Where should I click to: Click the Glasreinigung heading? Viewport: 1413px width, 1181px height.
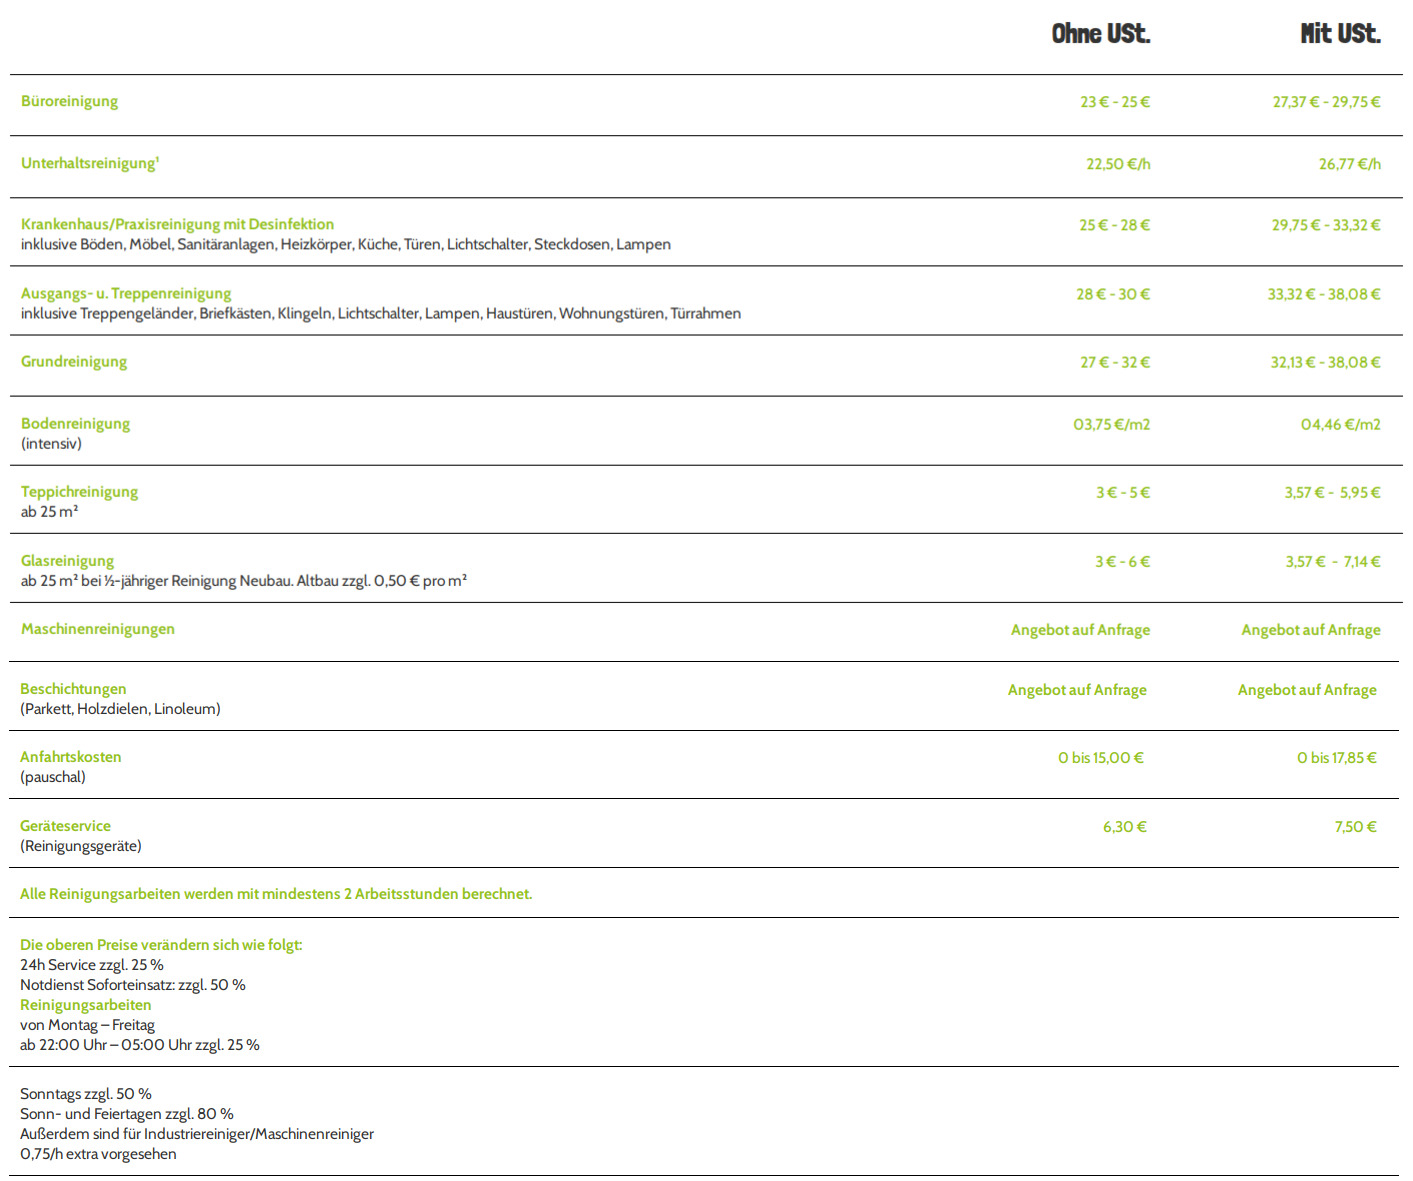click(67, 561)
